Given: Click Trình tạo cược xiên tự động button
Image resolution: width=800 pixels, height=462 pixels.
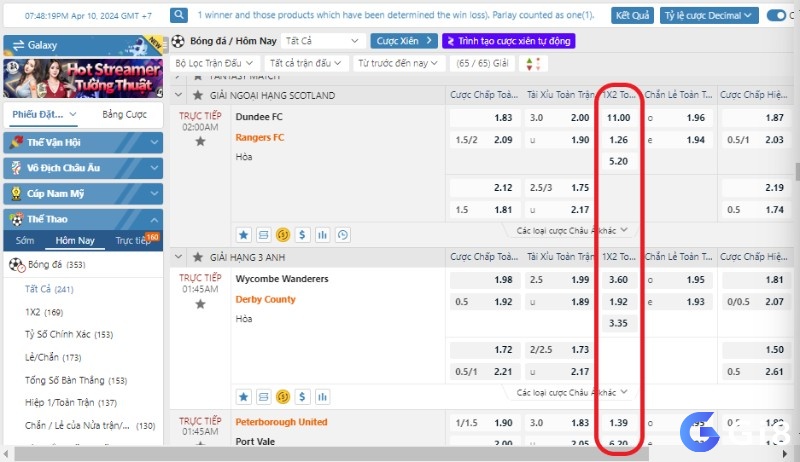Looking at the screenshot, I should [x=509, y=41].
